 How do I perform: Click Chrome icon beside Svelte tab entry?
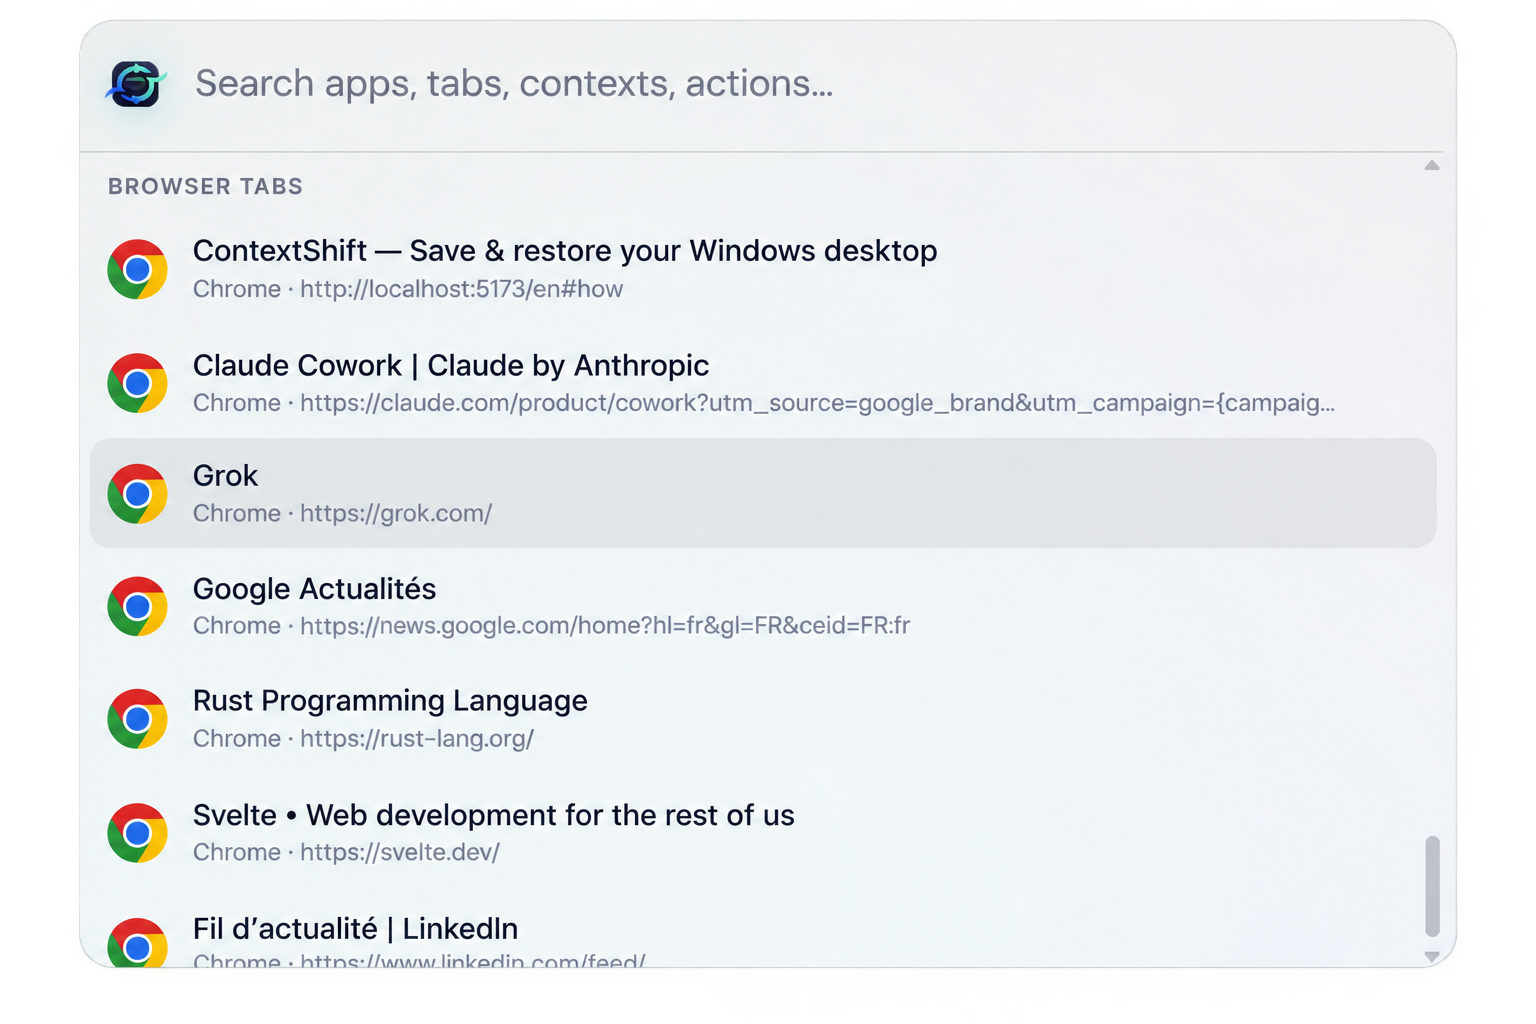[x=137, y=833]
